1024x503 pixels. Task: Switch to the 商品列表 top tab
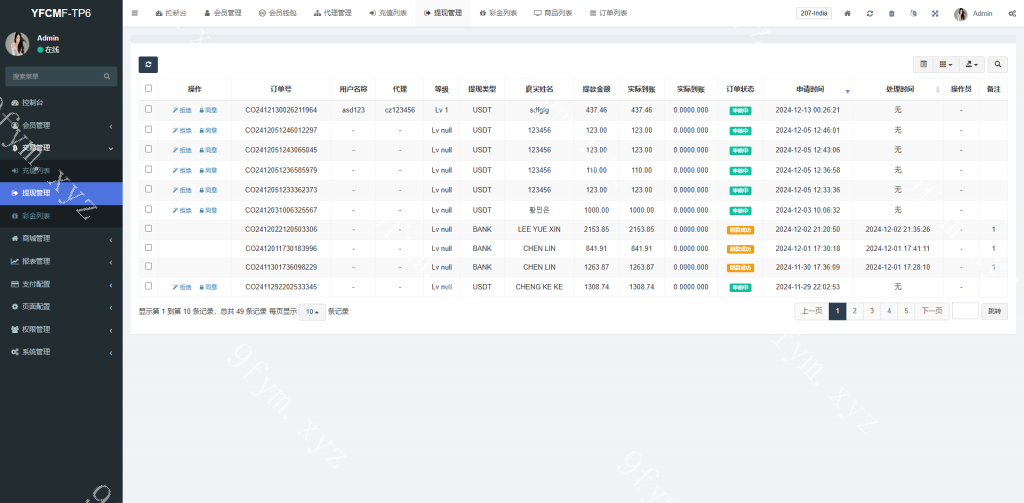click(x=553, y=13)
